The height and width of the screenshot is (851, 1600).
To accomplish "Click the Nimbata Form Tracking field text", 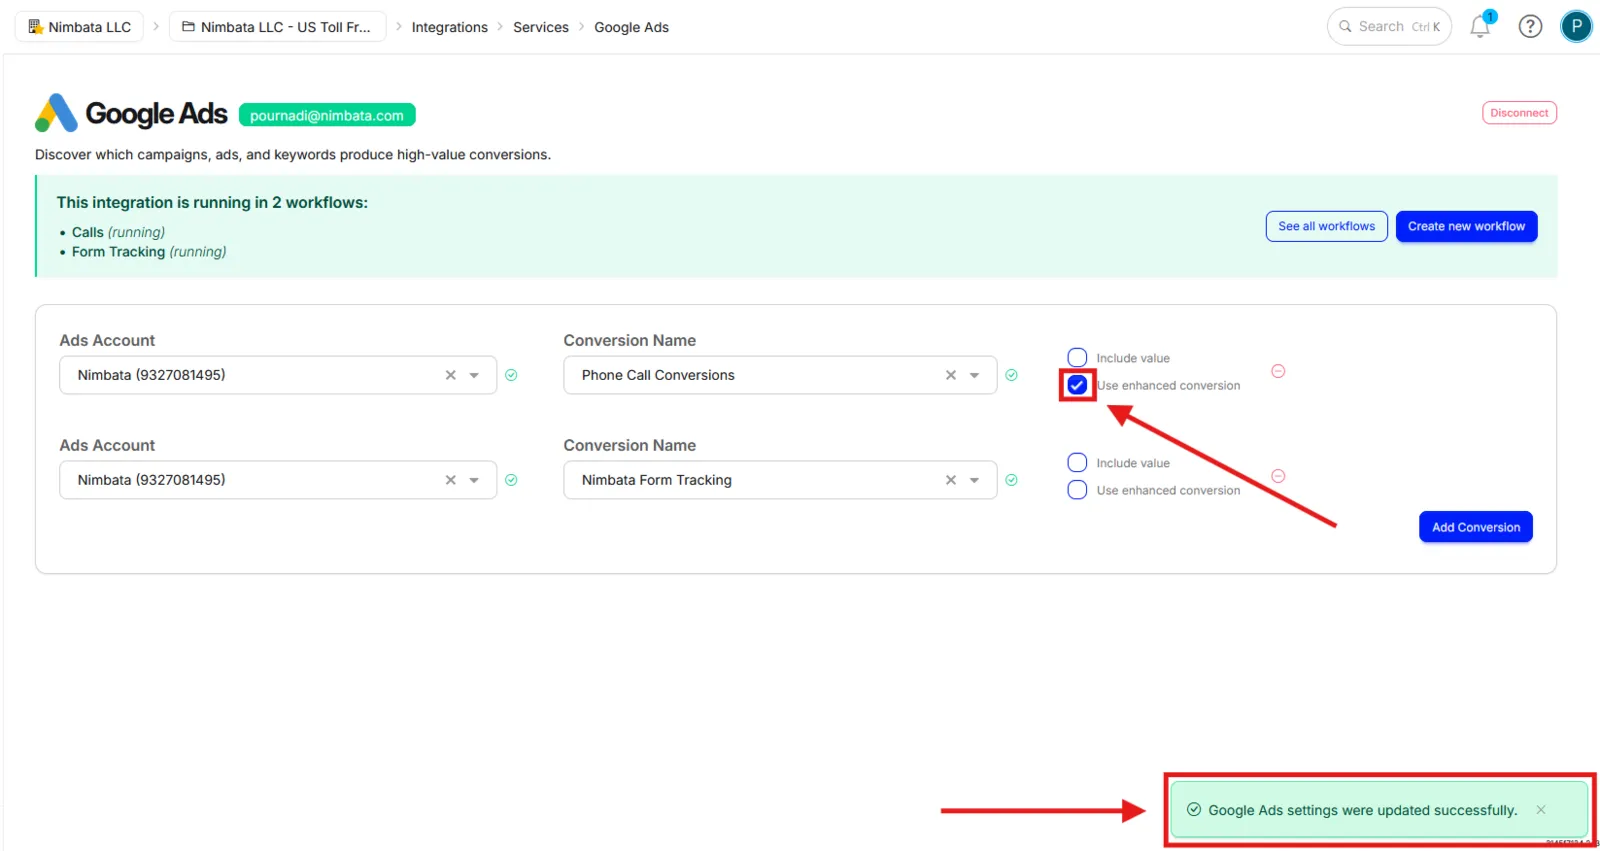I will coord(657,480).
